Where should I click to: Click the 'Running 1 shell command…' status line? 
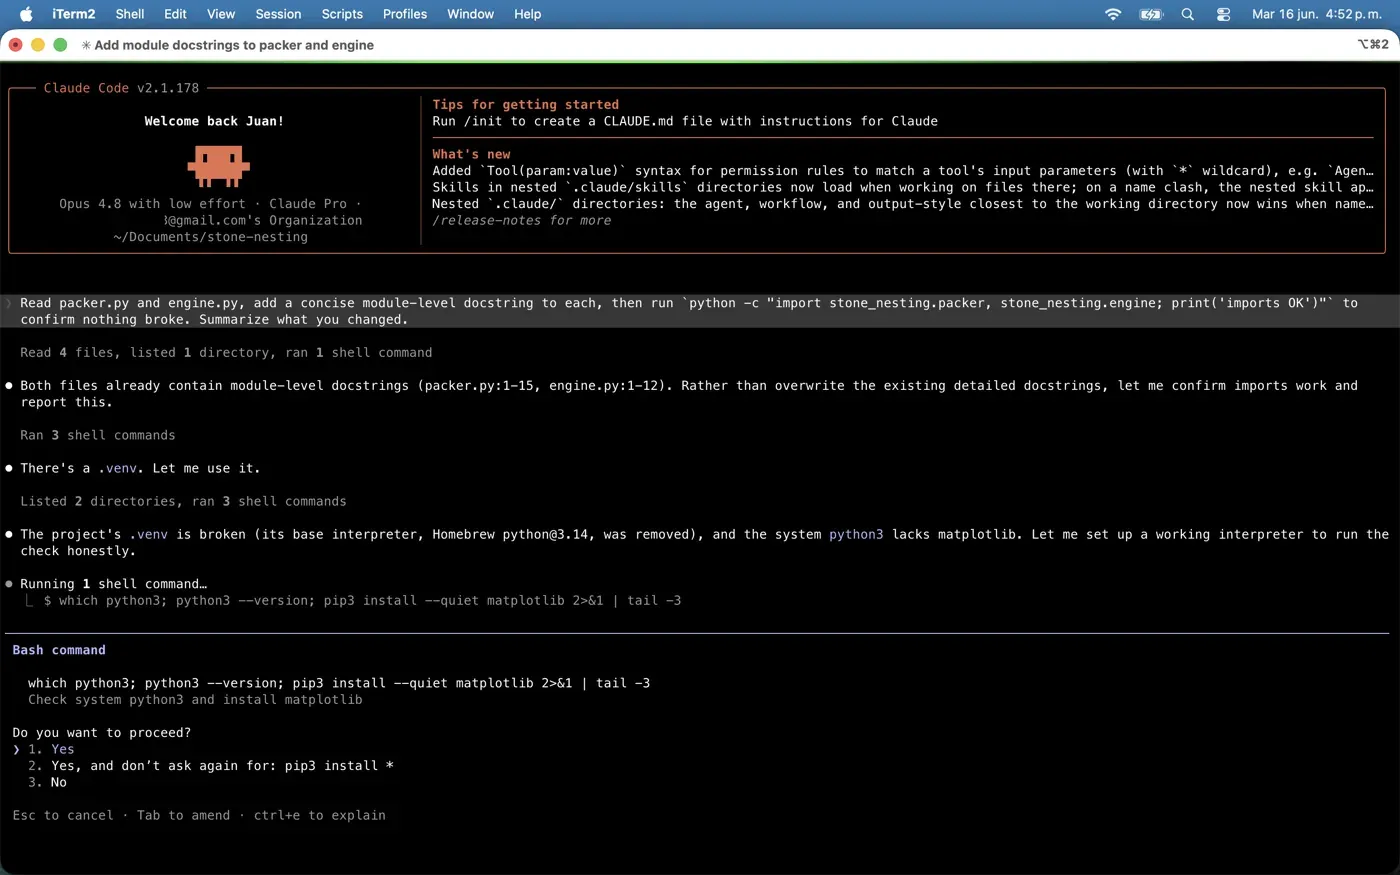(x=114, y=584)
